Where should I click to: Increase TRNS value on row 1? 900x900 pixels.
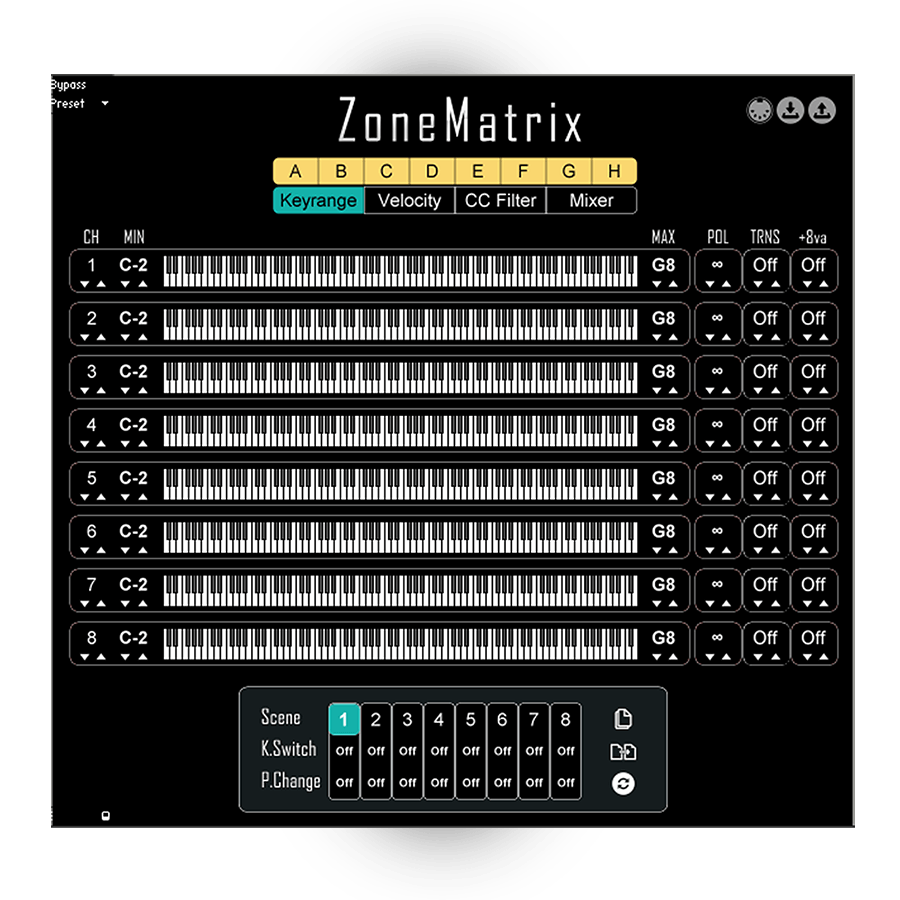(x=775, y=284)
